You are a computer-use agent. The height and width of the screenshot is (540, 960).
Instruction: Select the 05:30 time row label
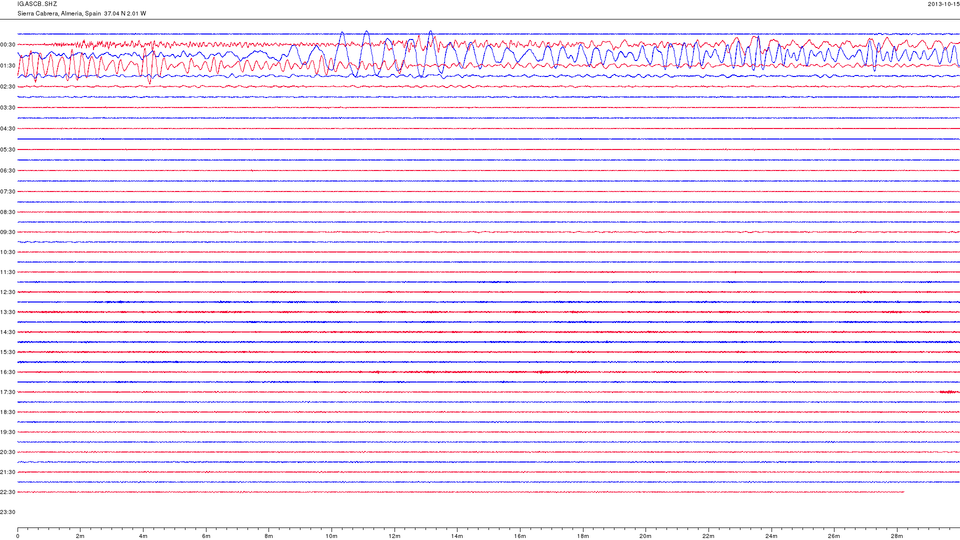[x=7, y=149]
